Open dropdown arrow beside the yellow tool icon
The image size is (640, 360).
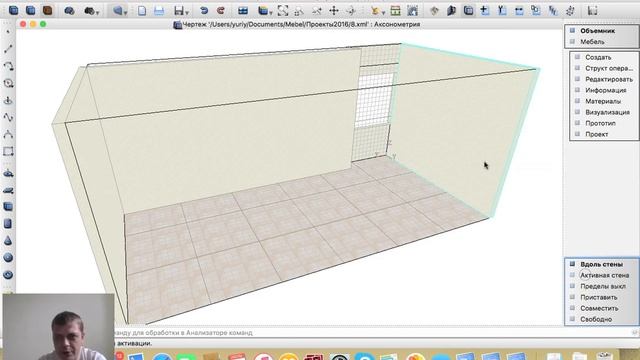coord(383,13)
